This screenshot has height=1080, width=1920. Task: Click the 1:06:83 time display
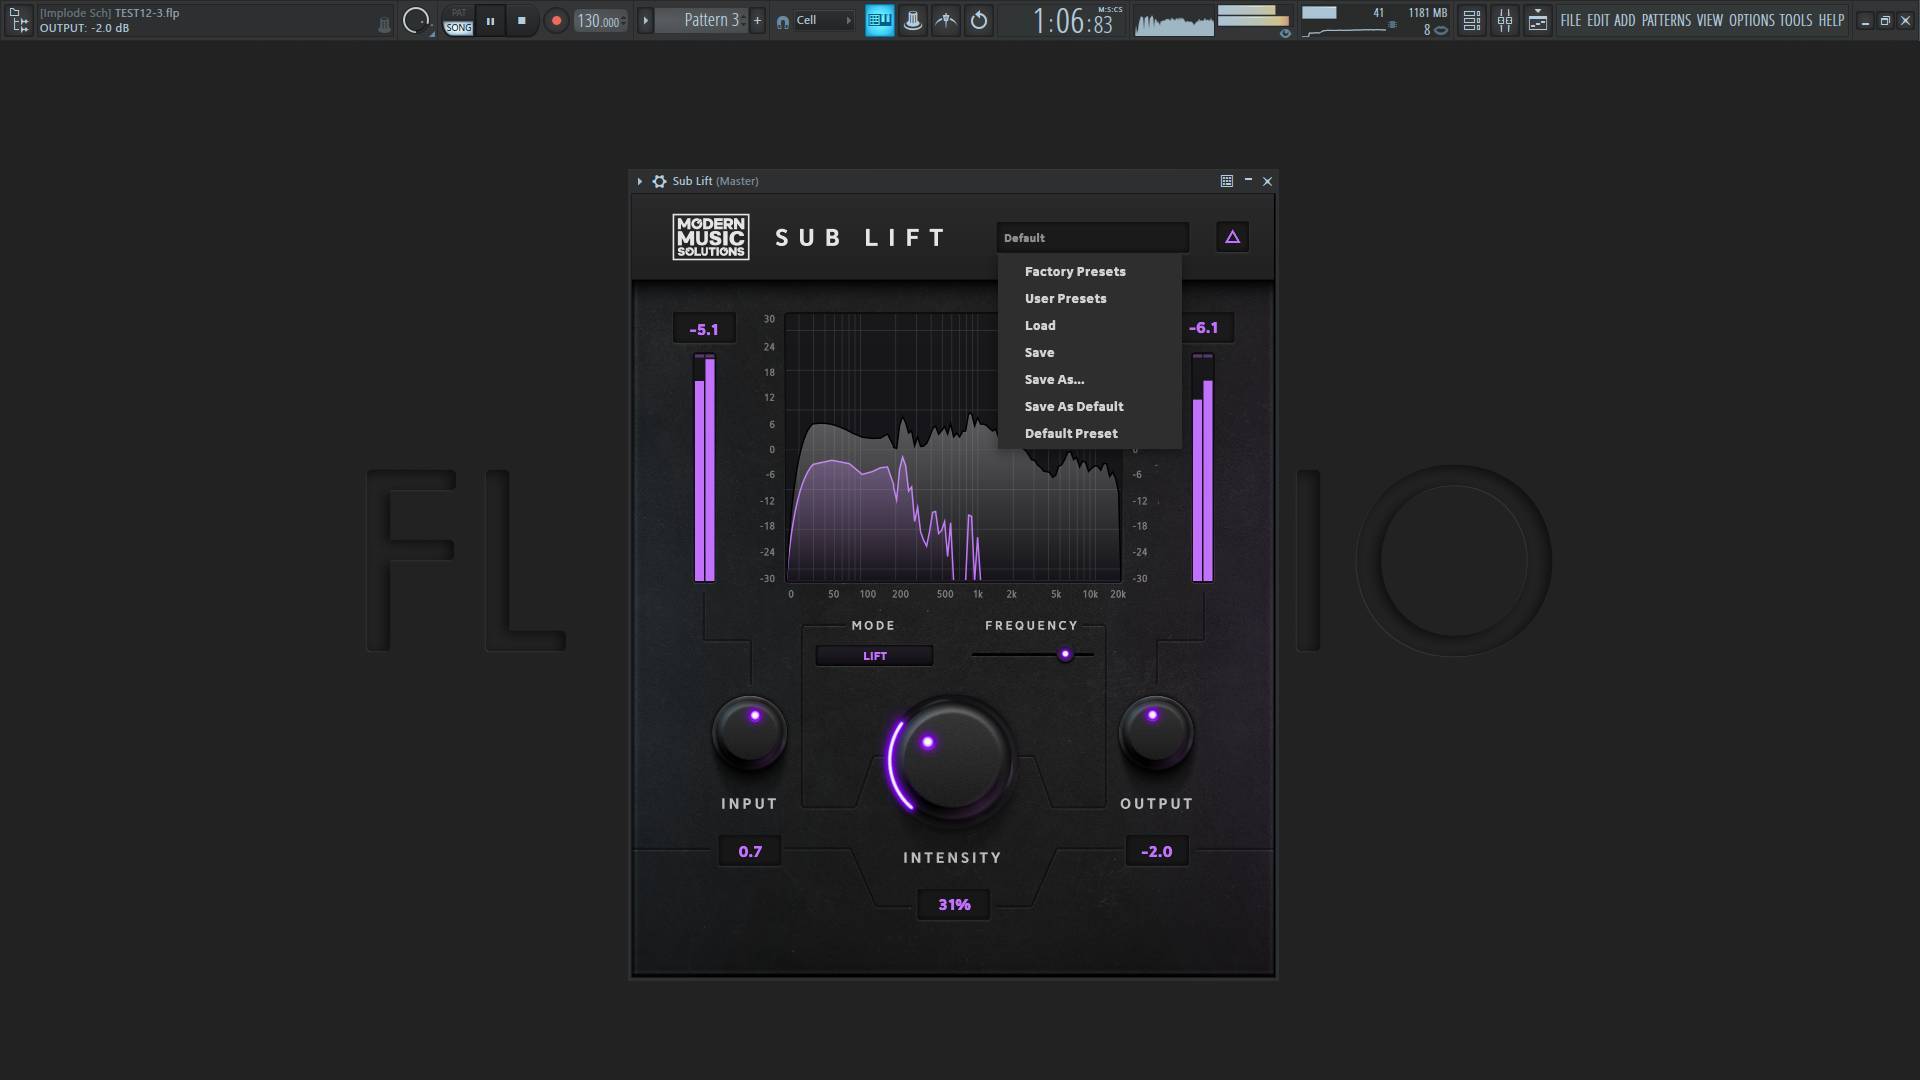click(1073, 21)
